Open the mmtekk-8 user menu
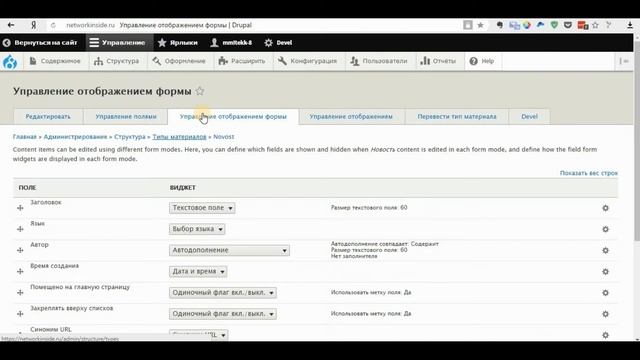The image size is (640, 360). coord(231,43)
